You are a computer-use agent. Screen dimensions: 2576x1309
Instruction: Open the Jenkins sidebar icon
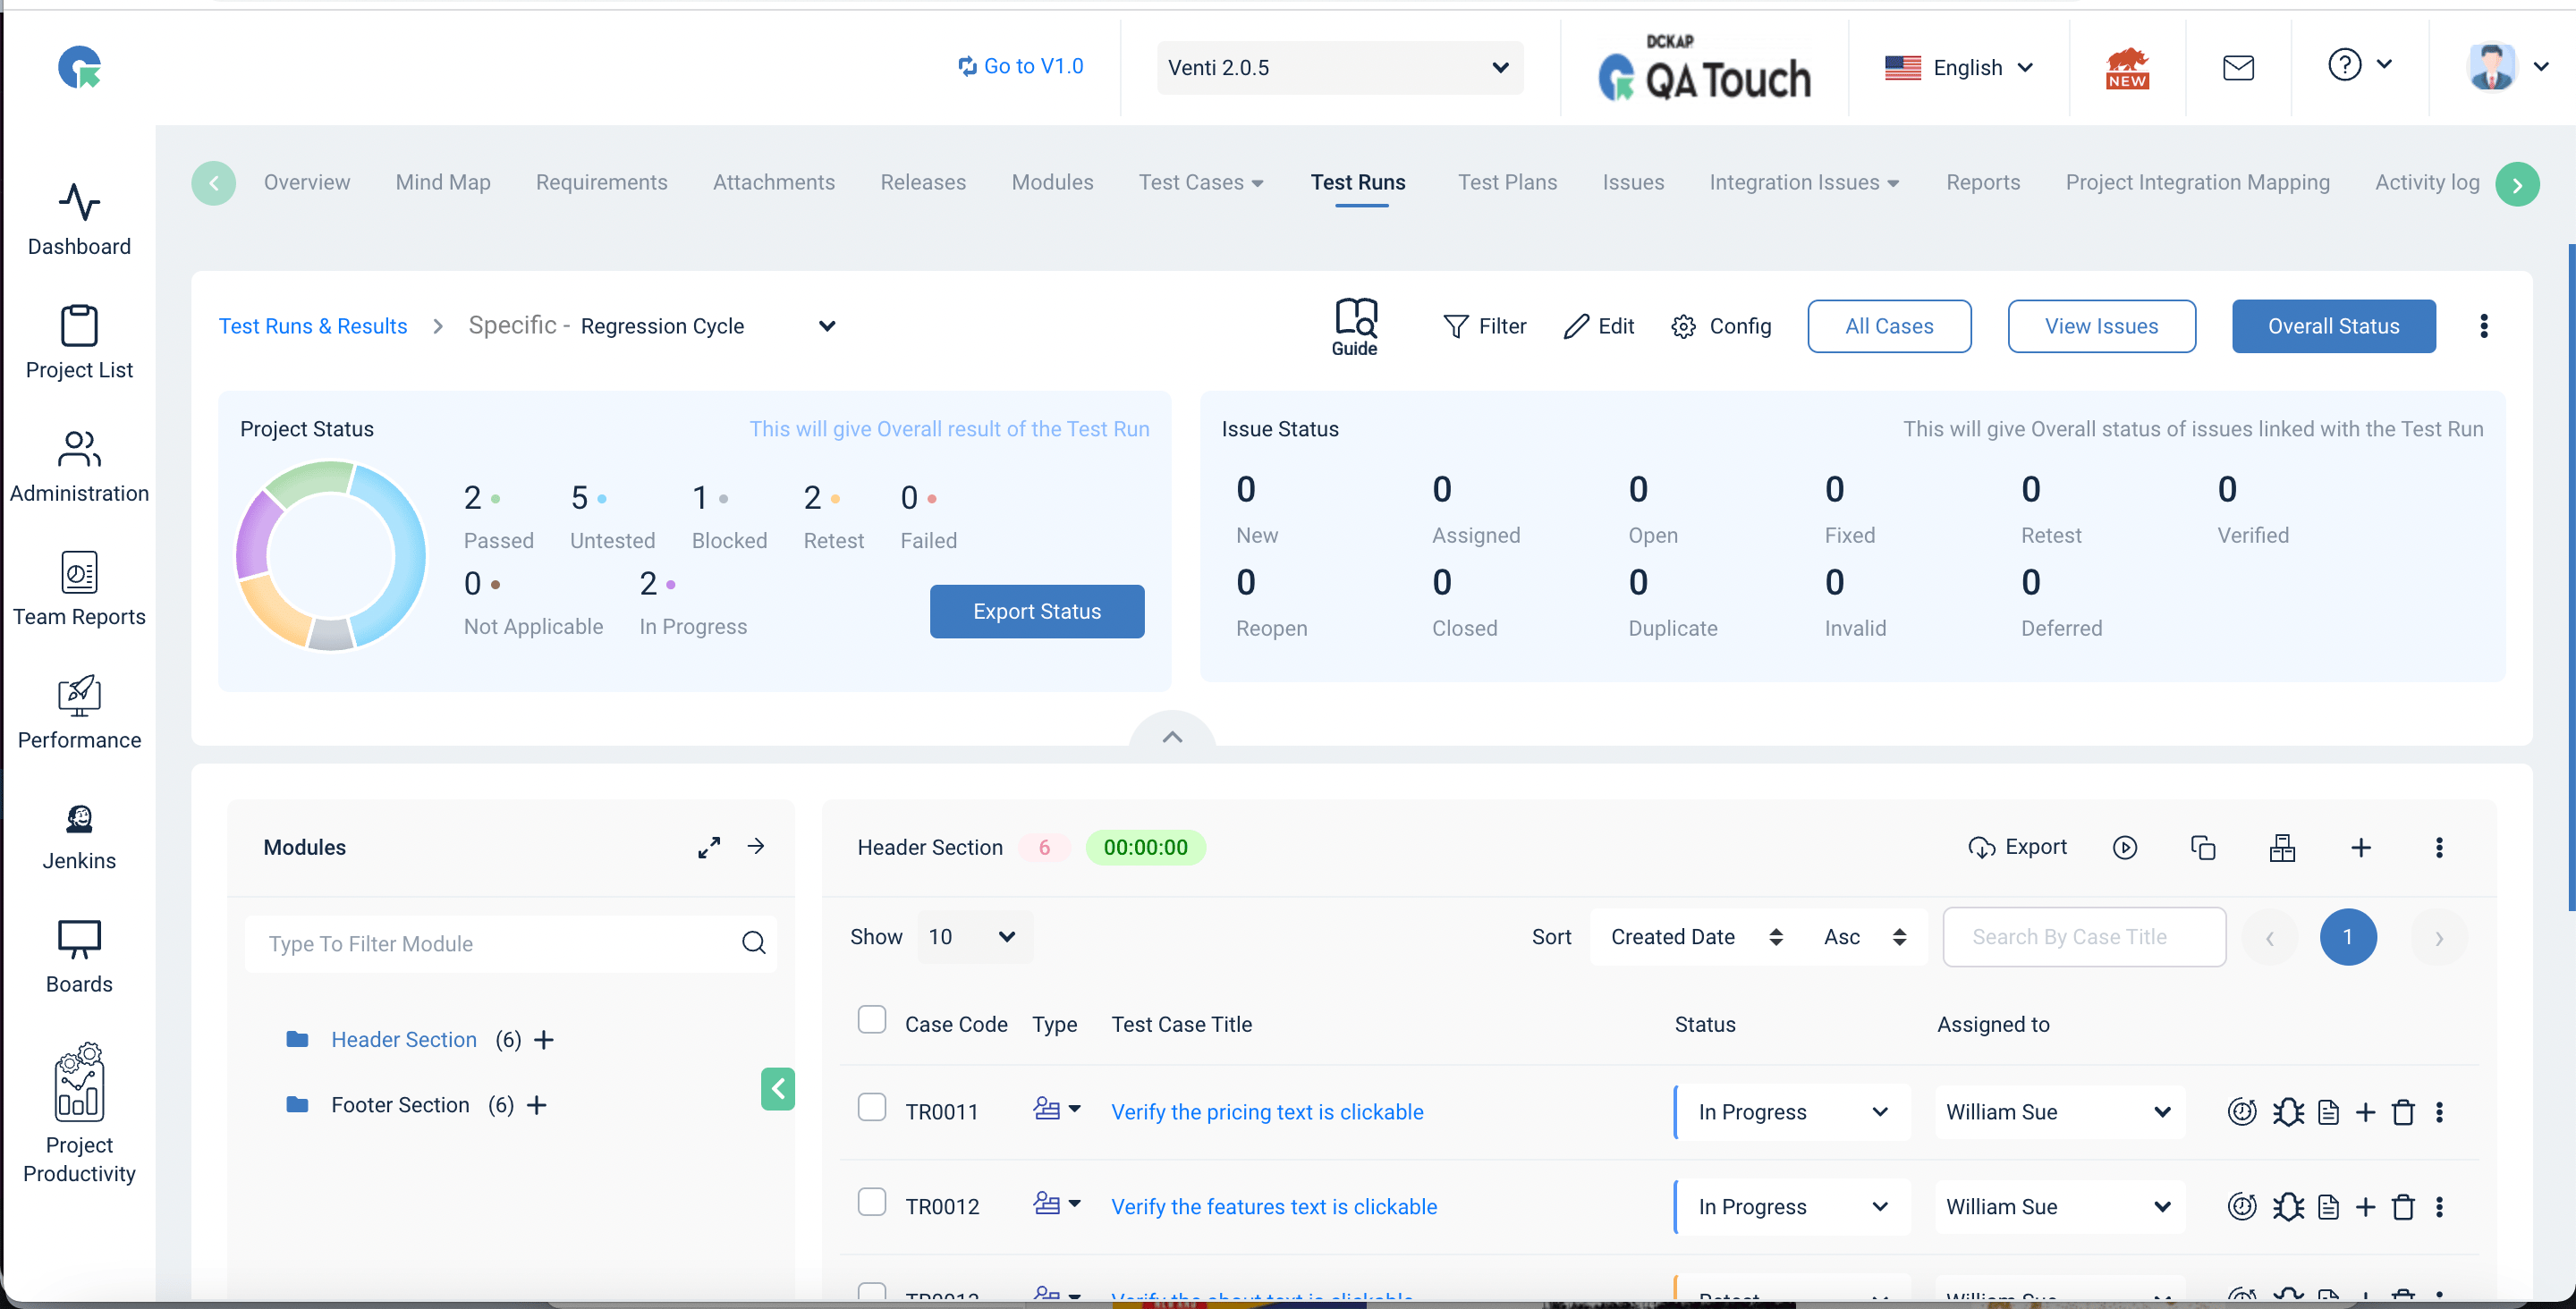click(79, 819)
